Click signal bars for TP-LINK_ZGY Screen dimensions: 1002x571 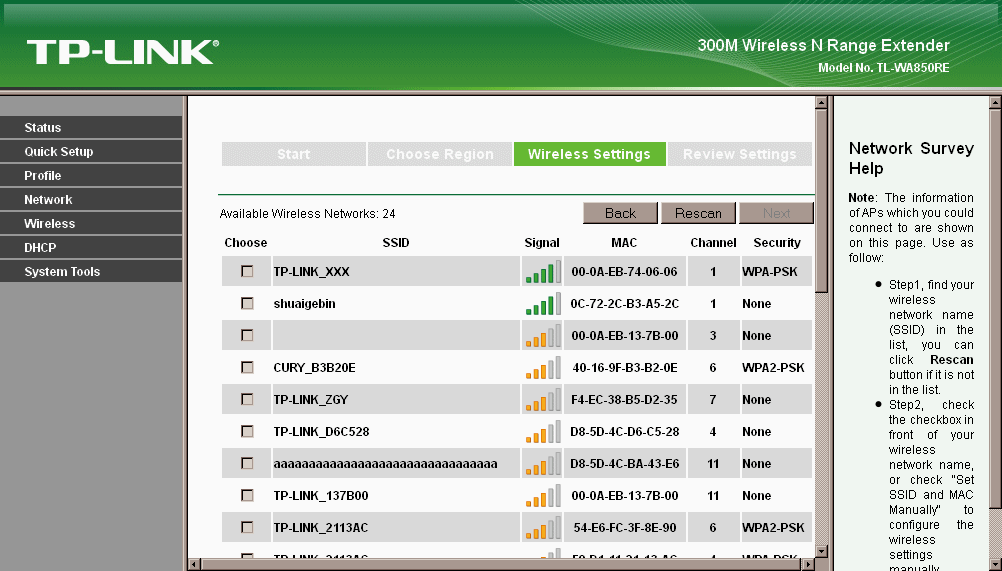click(543, 399)
